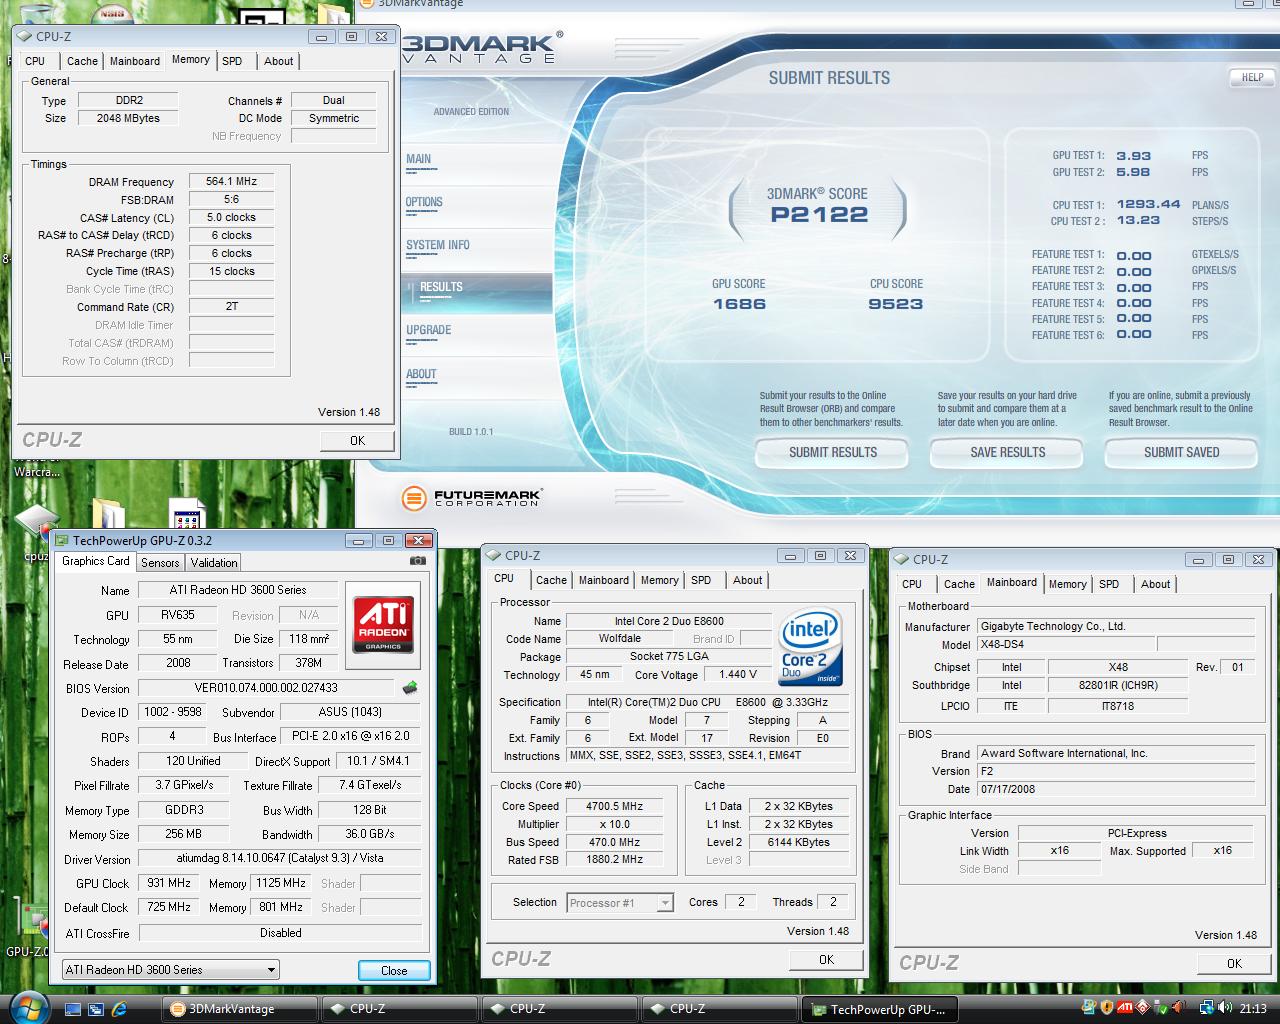This screenshot has height=1024, width=1280.
Task: Click the ATI CrossFire Disabled field
Action: (x=280, y=933)
